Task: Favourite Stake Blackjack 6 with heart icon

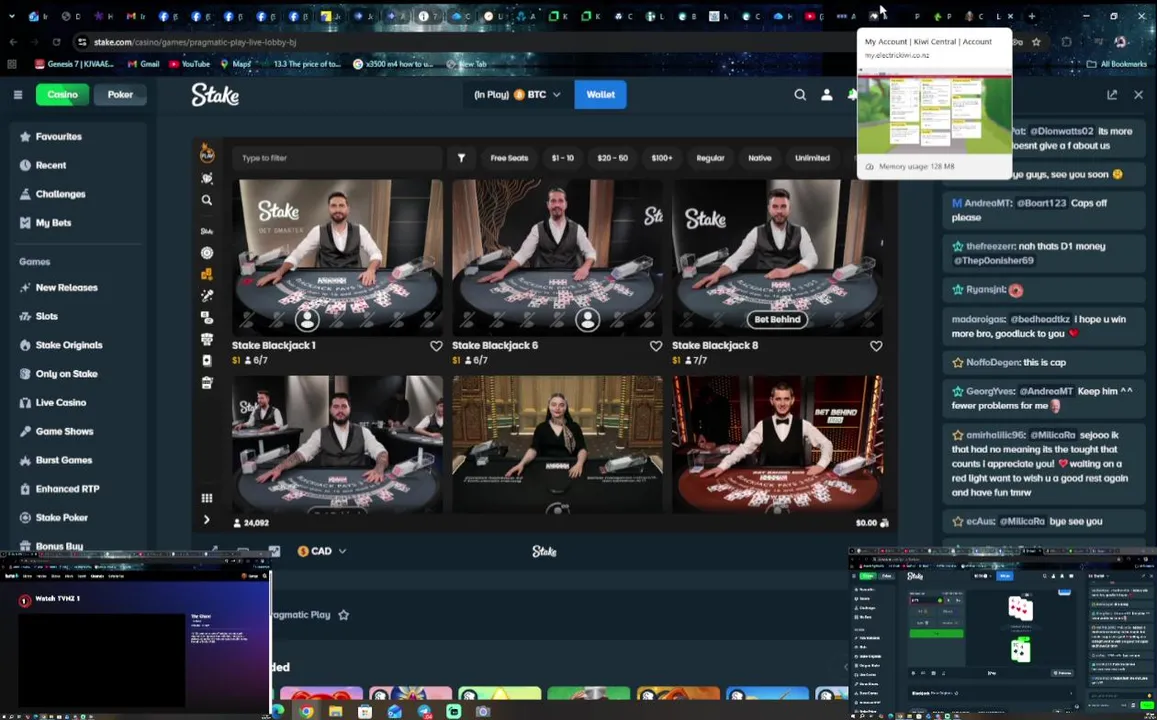Action: pyautogui.click(x=656, y=346)
